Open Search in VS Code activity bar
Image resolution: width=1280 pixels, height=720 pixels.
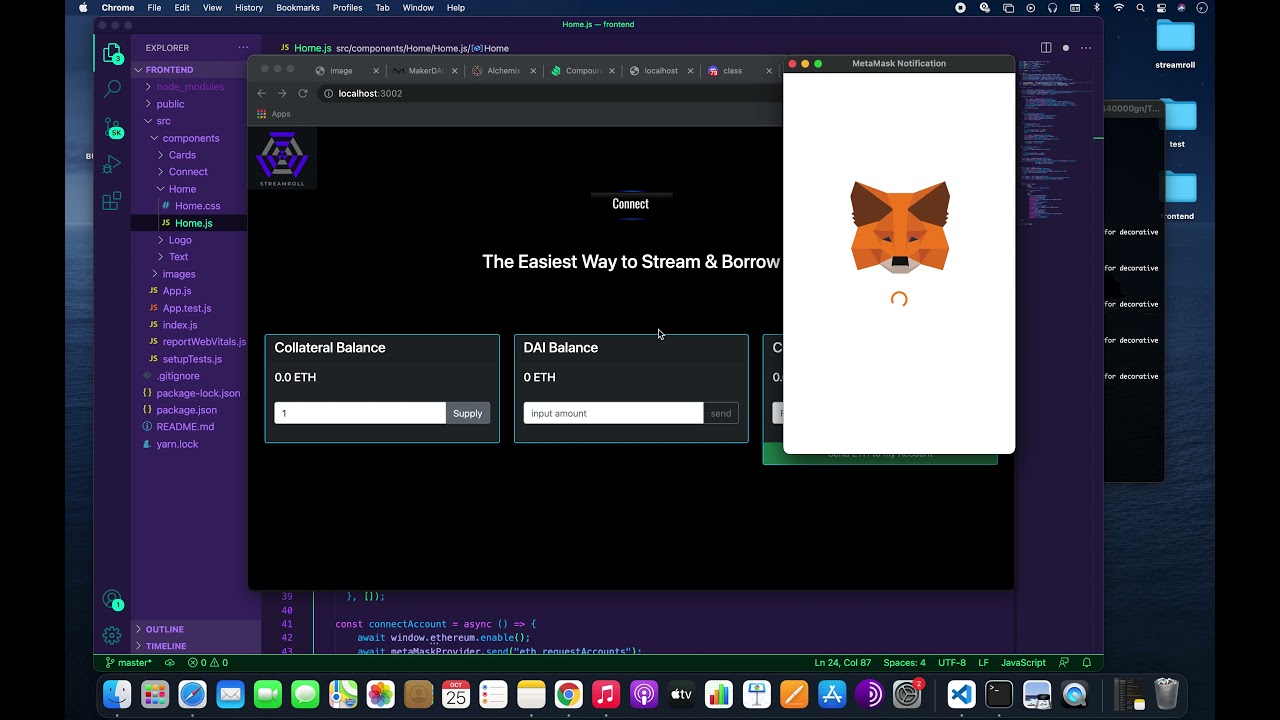(112, 89)
